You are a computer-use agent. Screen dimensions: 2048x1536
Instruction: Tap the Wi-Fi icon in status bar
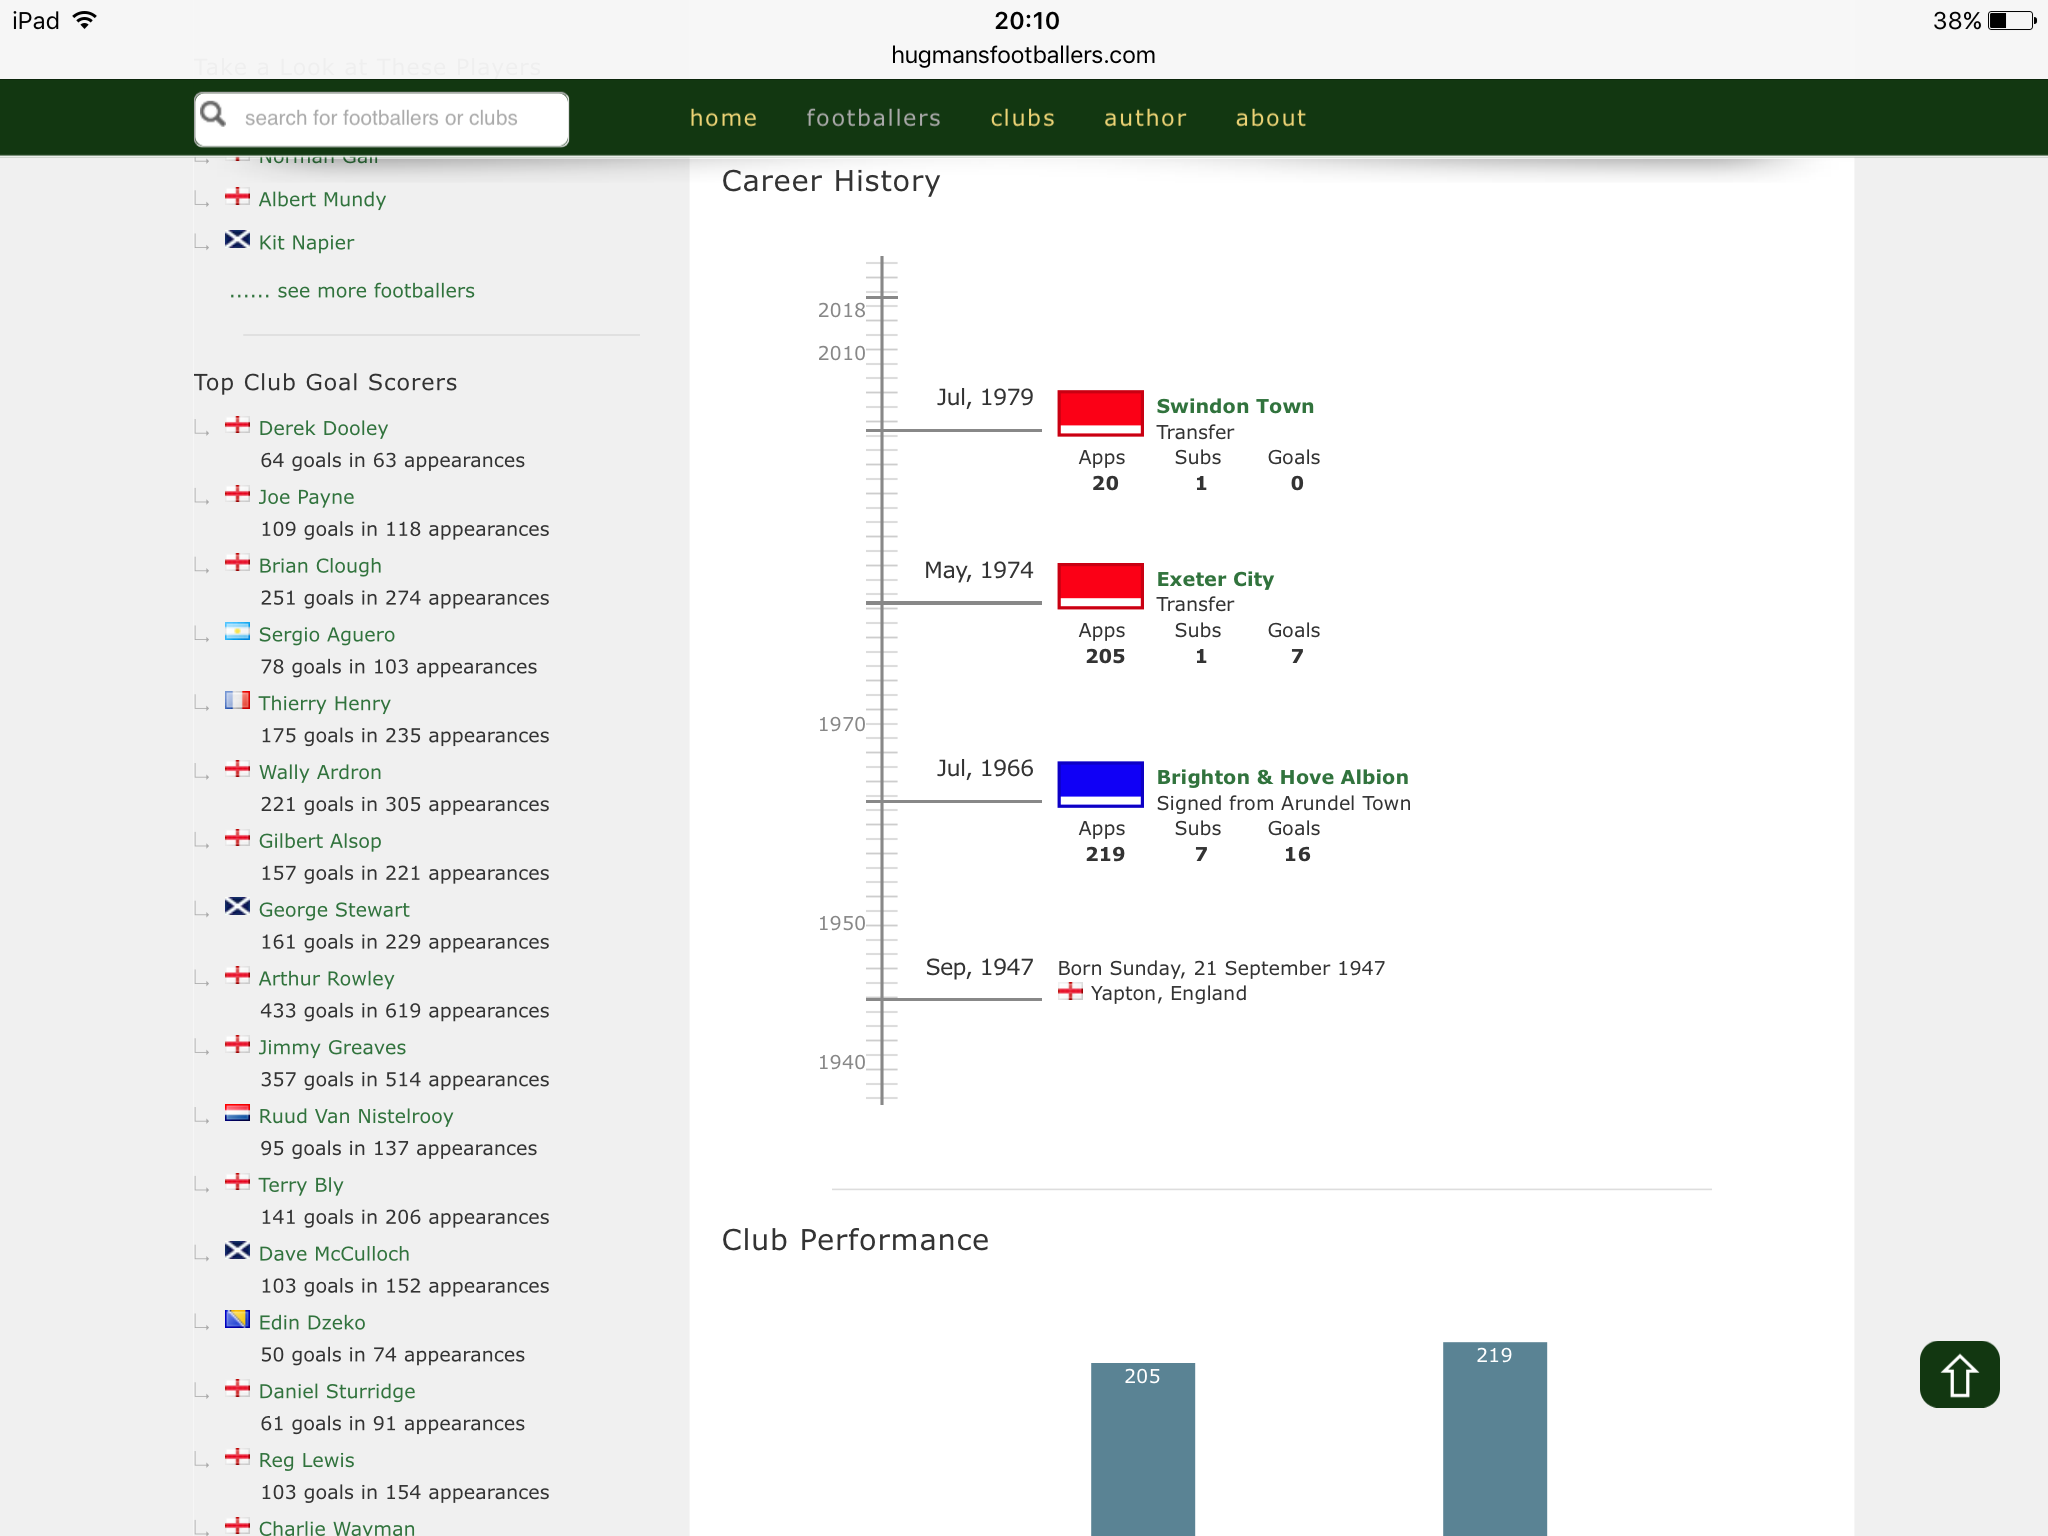click(85, 20)
